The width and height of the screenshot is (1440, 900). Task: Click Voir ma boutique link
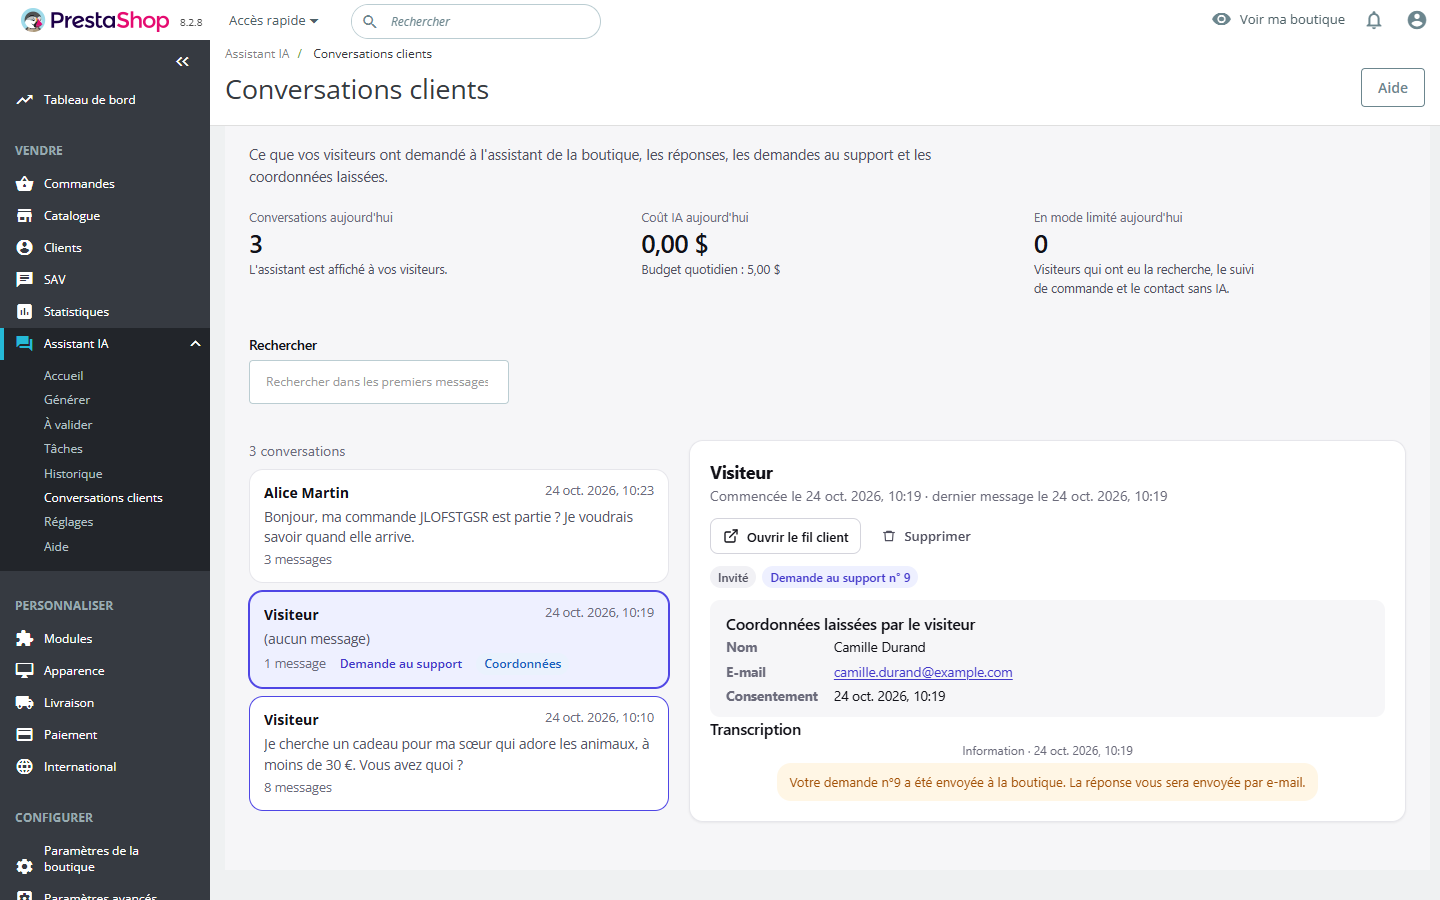[1292, 19]
